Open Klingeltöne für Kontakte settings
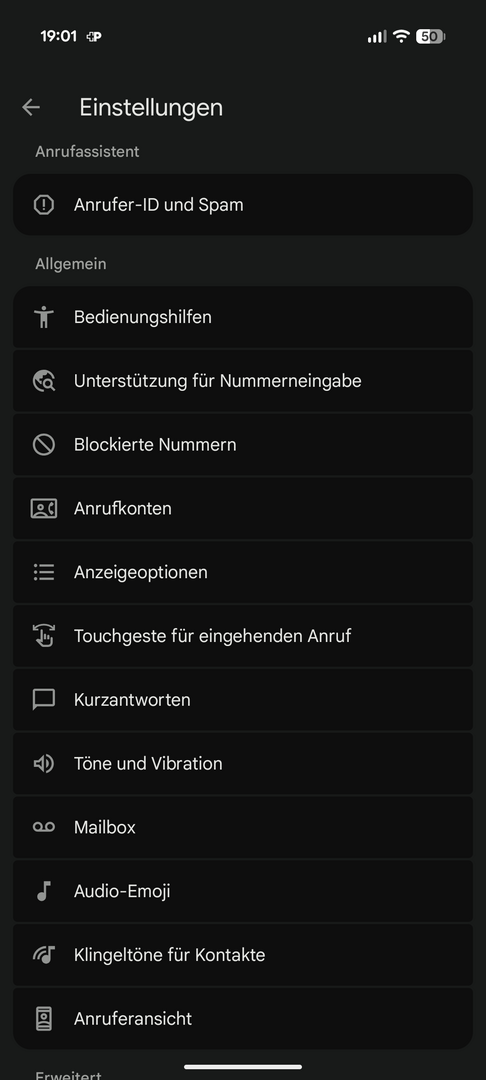486x1080 pixels. [x=243, y=955]
